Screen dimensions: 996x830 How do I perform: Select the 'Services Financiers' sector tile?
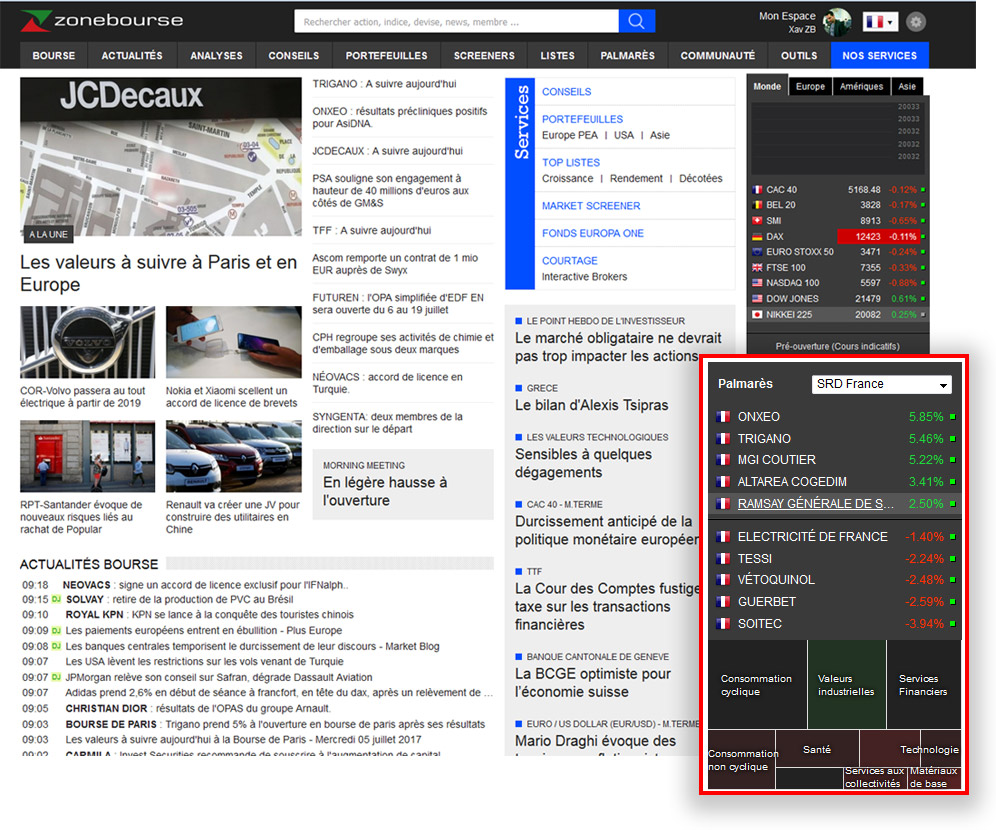pos(923,685)
